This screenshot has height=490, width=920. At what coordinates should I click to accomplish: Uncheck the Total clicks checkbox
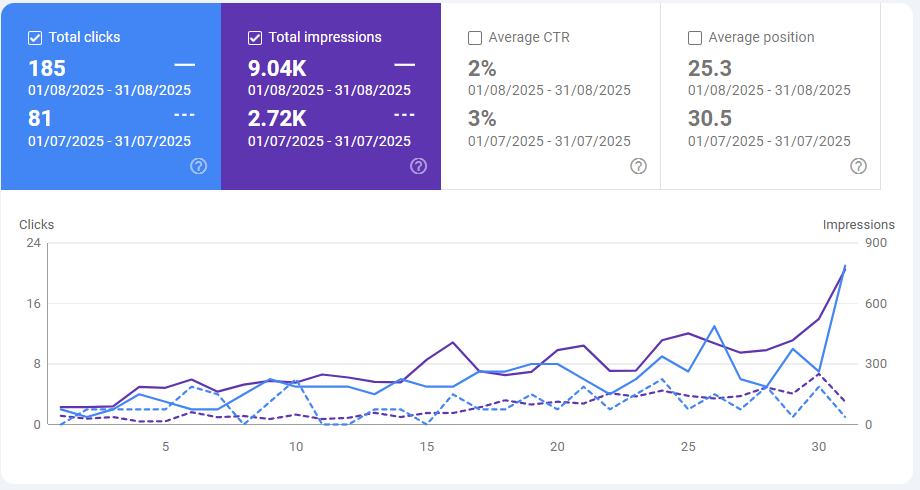pos(35,38)
